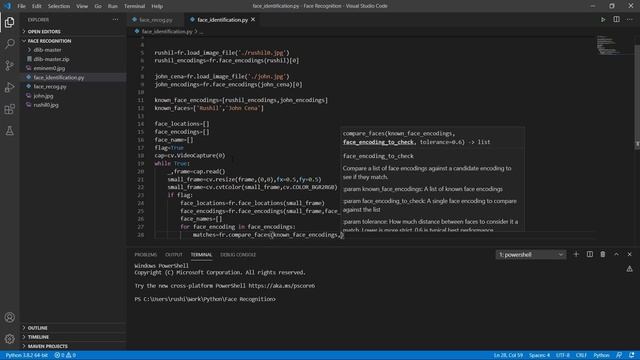Open rushil0.jpg in explorer
640x360 pixels.
pos(46,105)
